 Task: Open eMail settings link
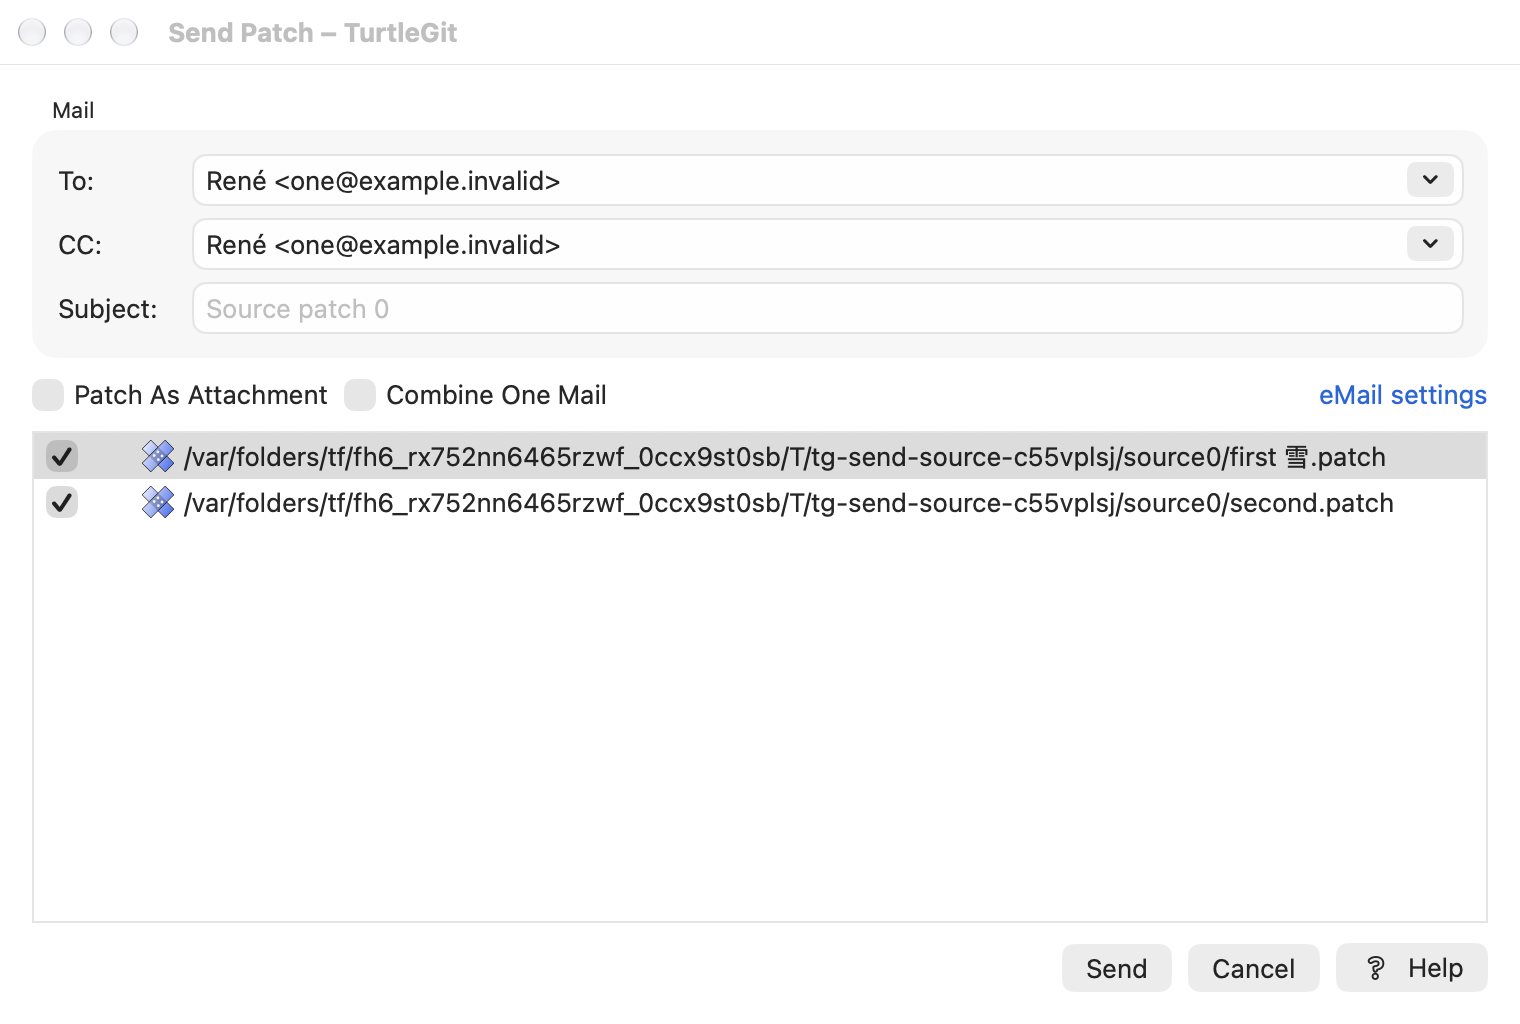pyautogui.click(x=1402, y=395)
